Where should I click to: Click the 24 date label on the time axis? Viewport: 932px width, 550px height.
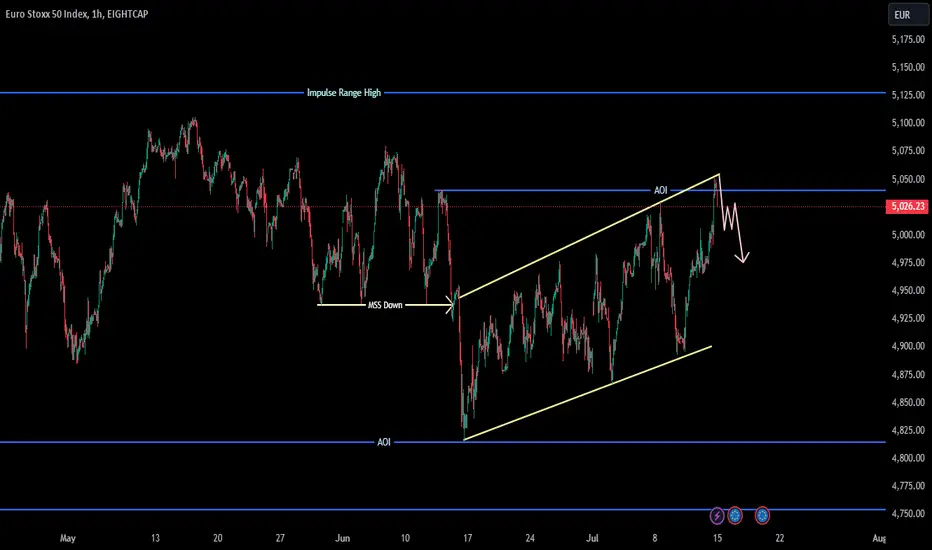530,538
